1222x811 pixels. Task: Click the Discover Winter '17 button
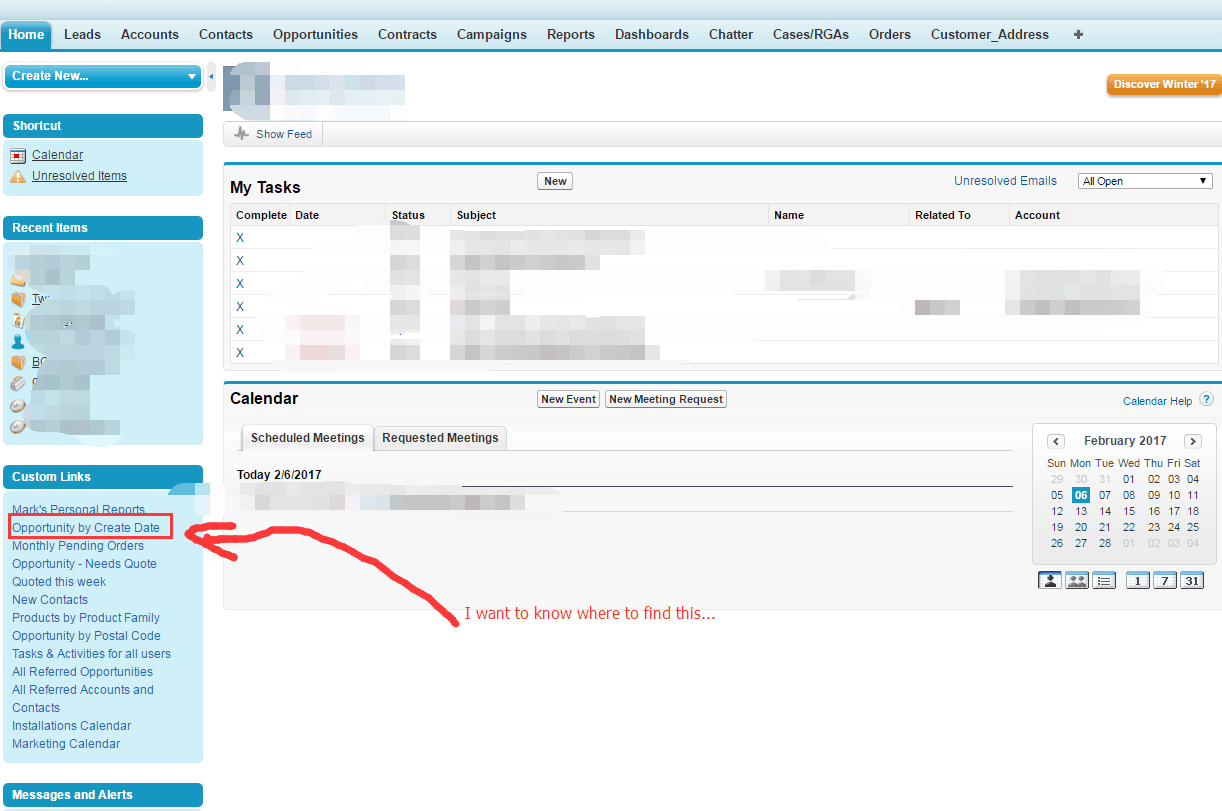click(1164, 84)
